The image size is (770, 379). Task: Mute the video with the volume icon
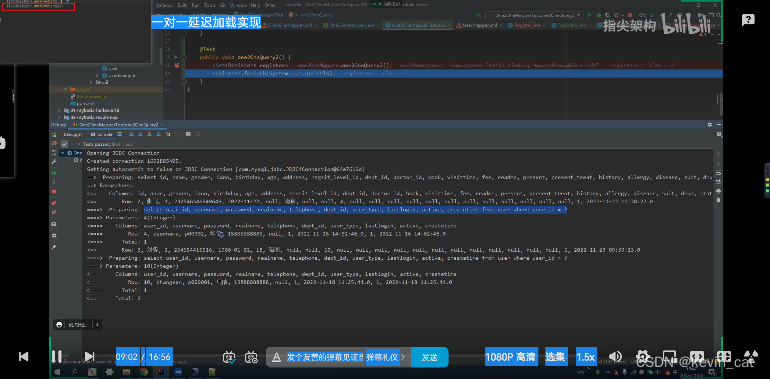click(615, 357)
